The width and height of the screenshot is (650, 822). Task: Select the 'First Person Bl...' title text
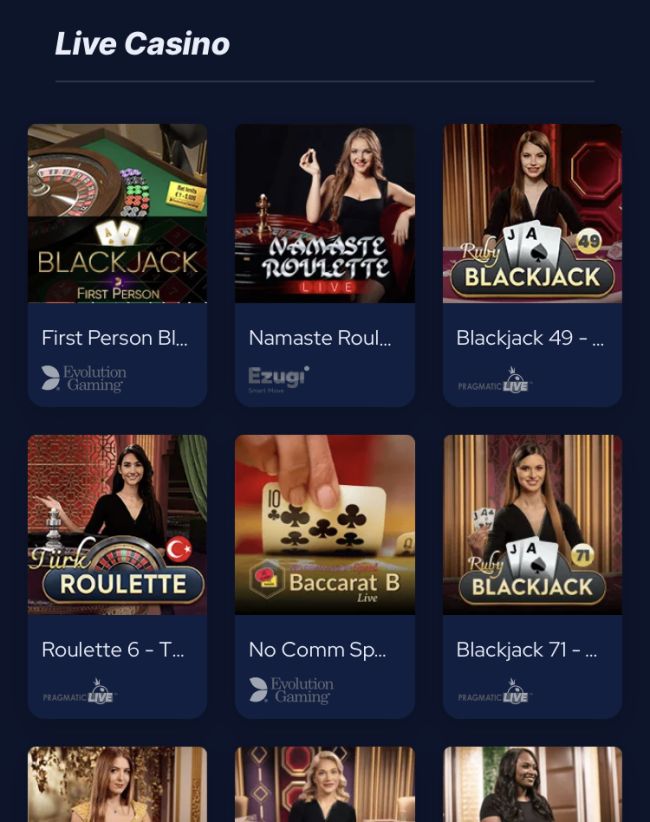point(114,338)
